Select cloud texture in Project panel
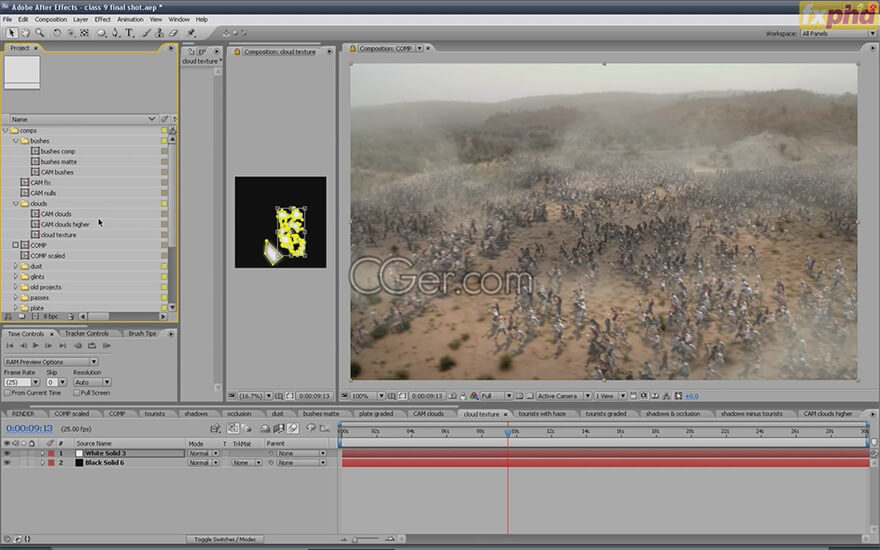 58,235
